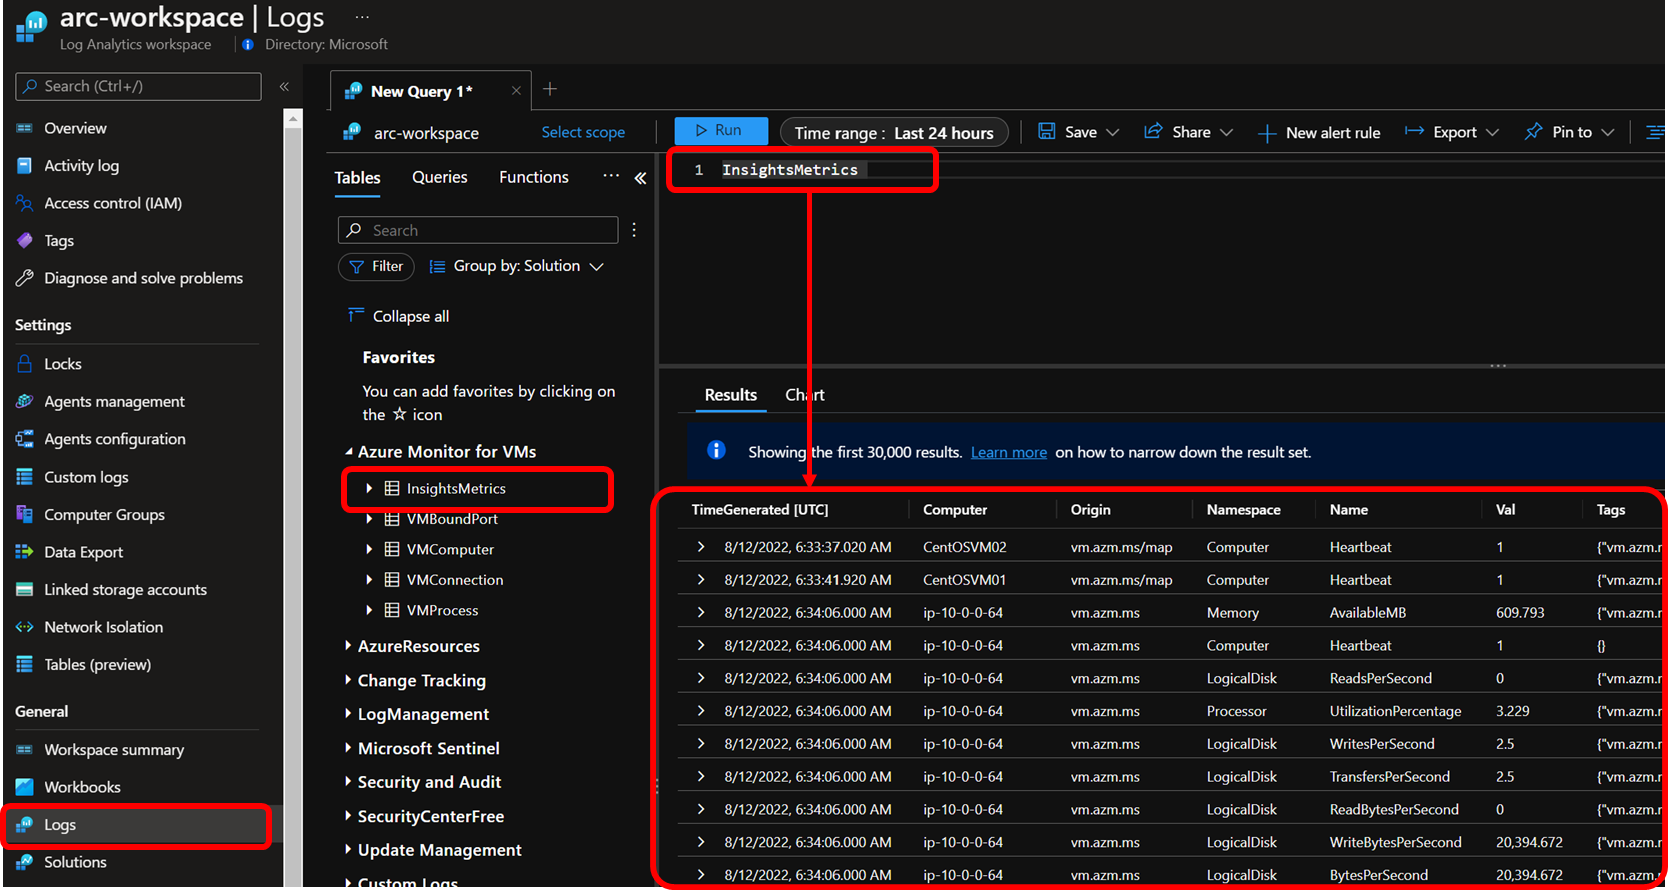Expand the first CentOSVM02 result row
Screen dimensions: 1668x890
[x=701, y=547]
